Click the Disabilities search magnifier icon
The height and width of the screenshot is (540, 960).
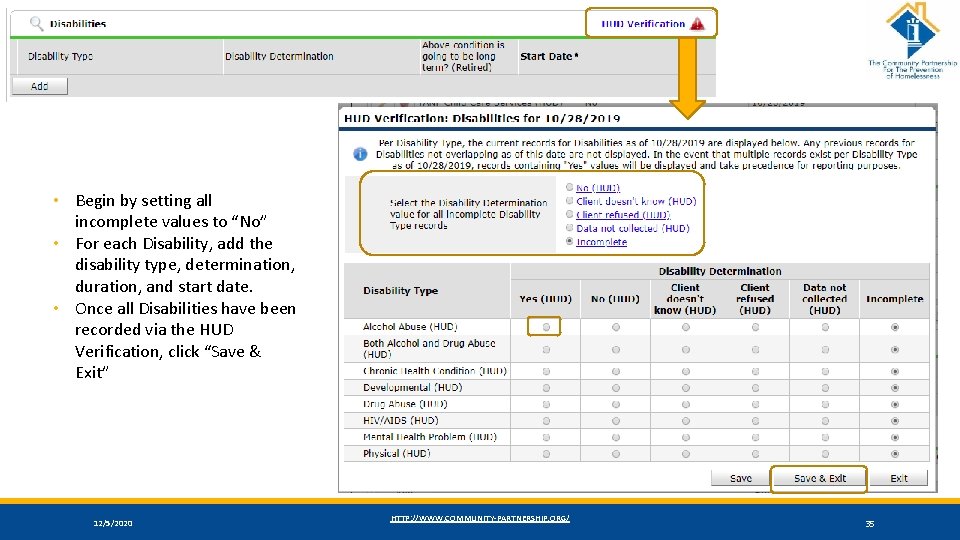(36, 23)
